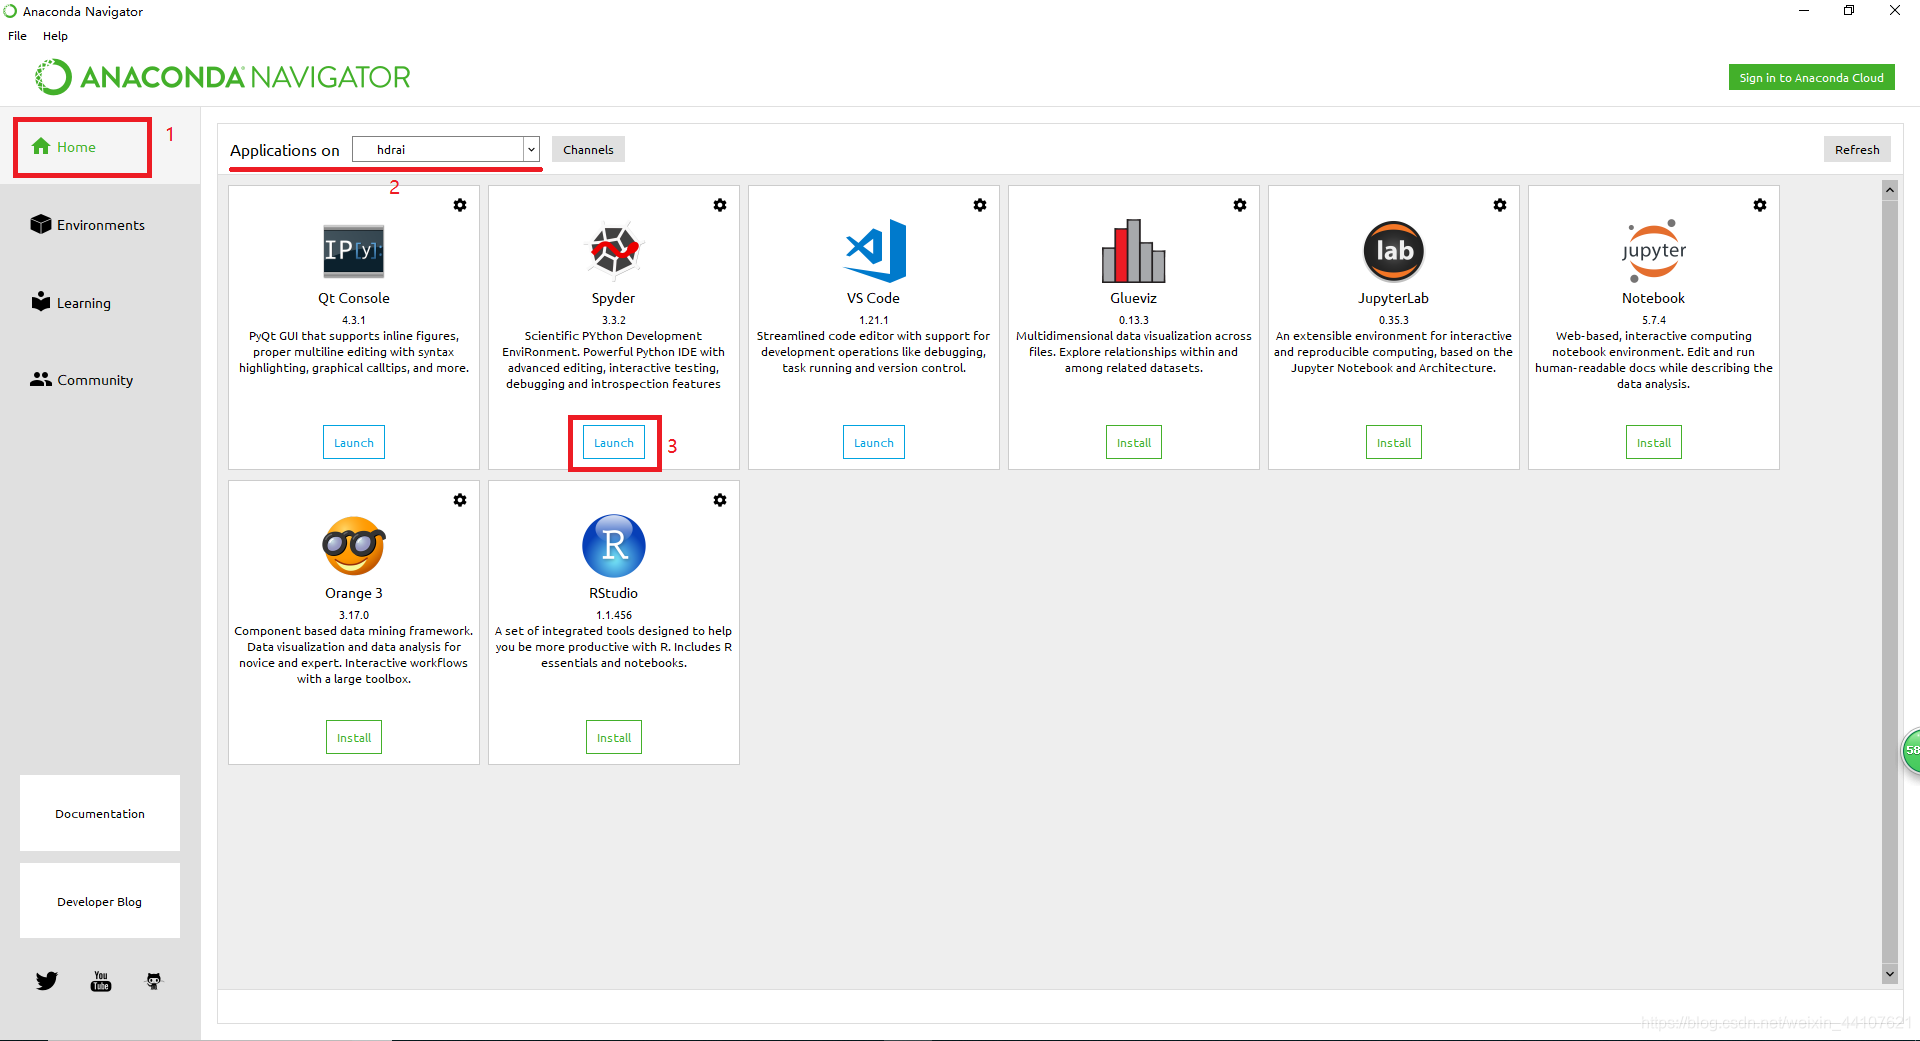
Task: Click the Channels button
Action: (x=588, y=150)
